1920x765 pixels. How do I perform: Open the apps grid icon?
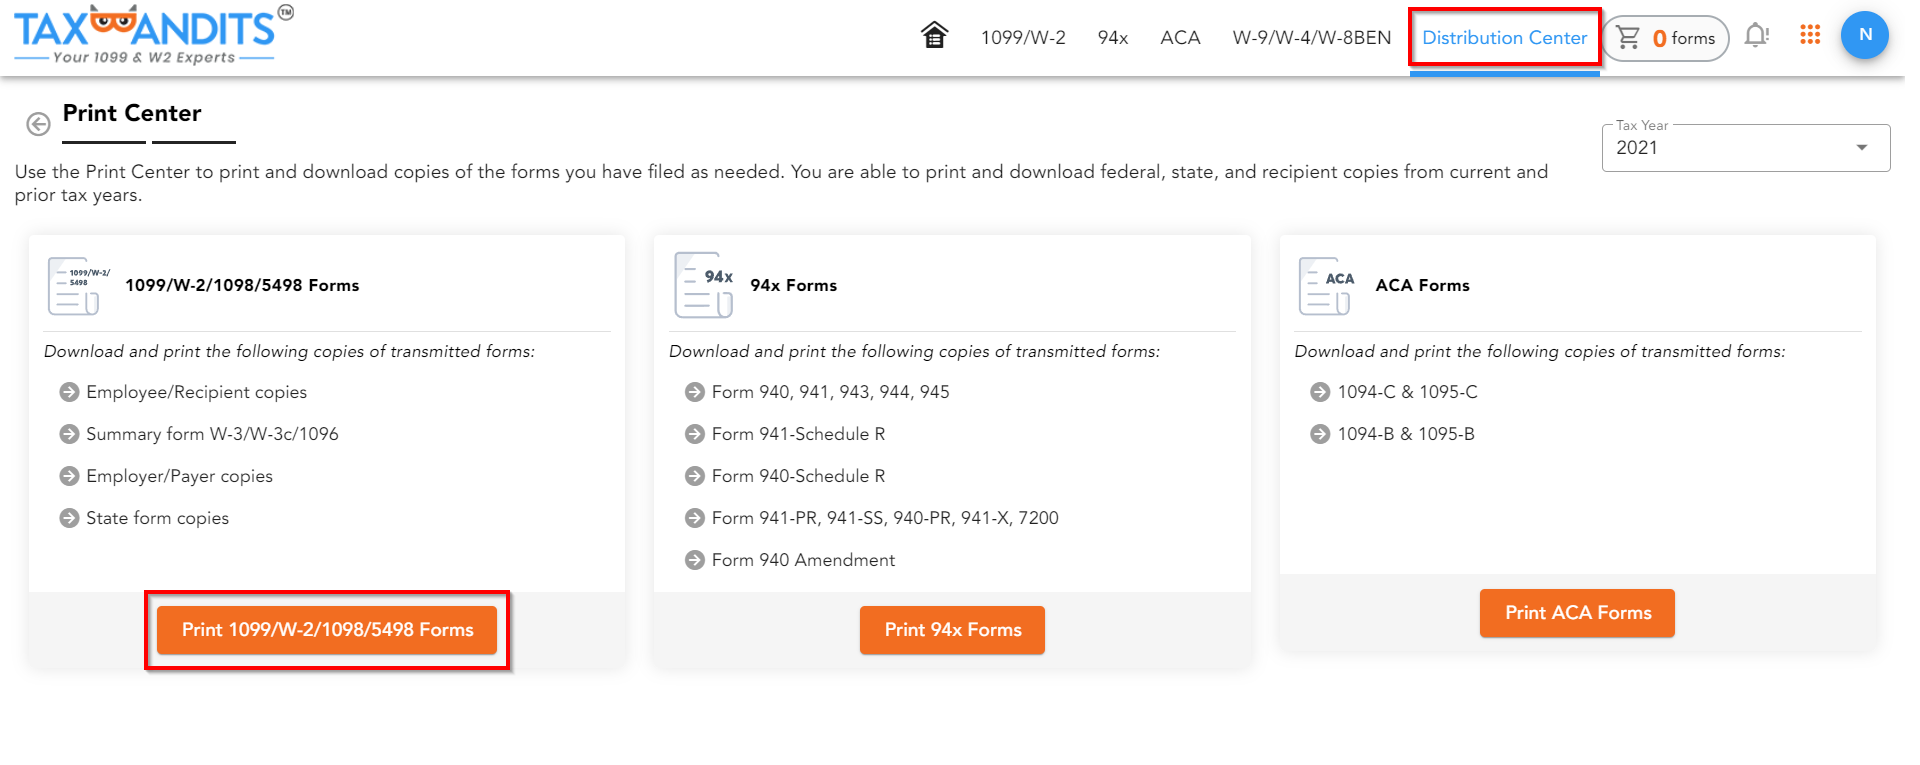point(1810,35)
